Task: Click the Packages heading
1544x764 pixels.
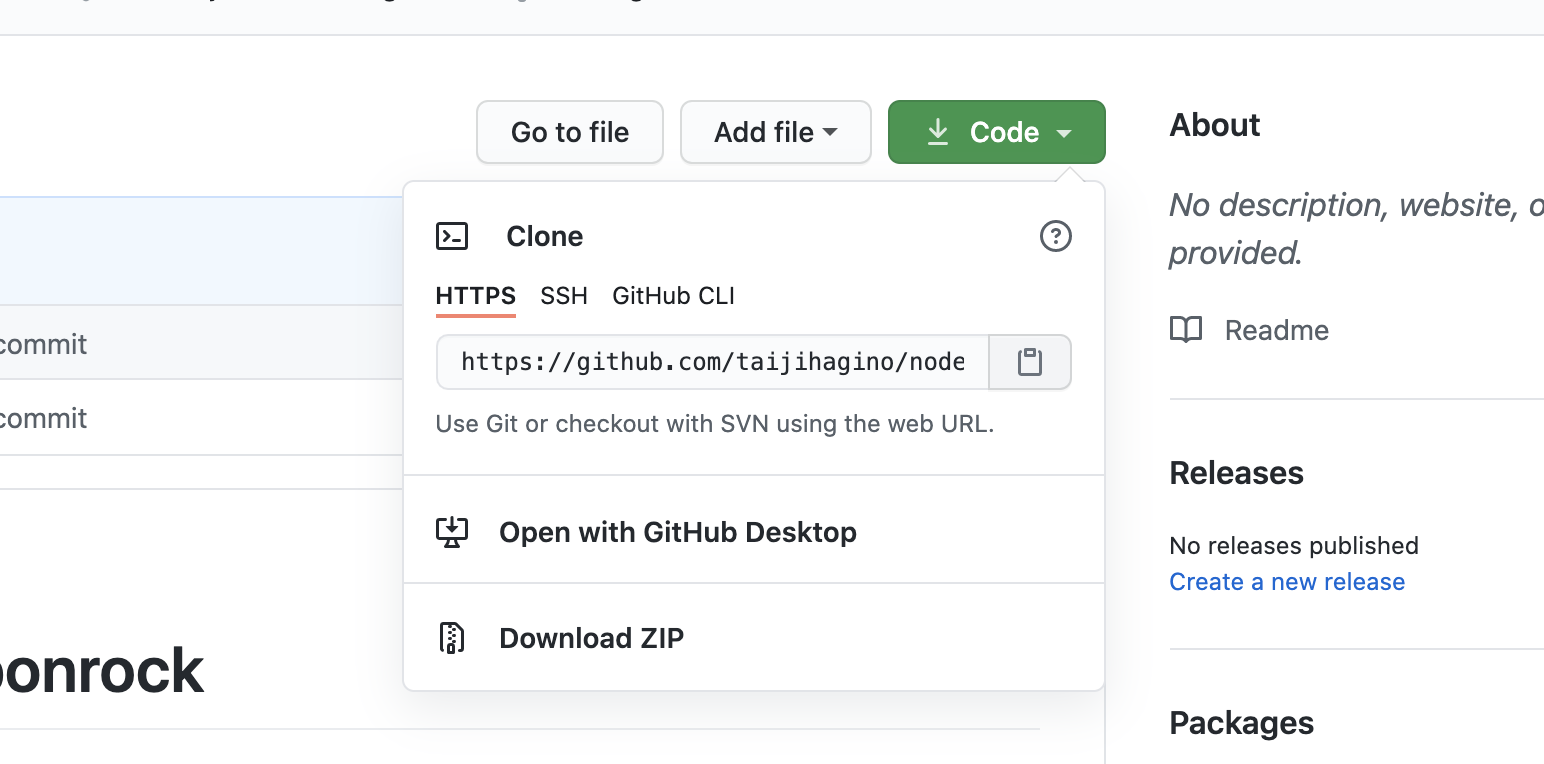Action: click(x=1242, y=723)
